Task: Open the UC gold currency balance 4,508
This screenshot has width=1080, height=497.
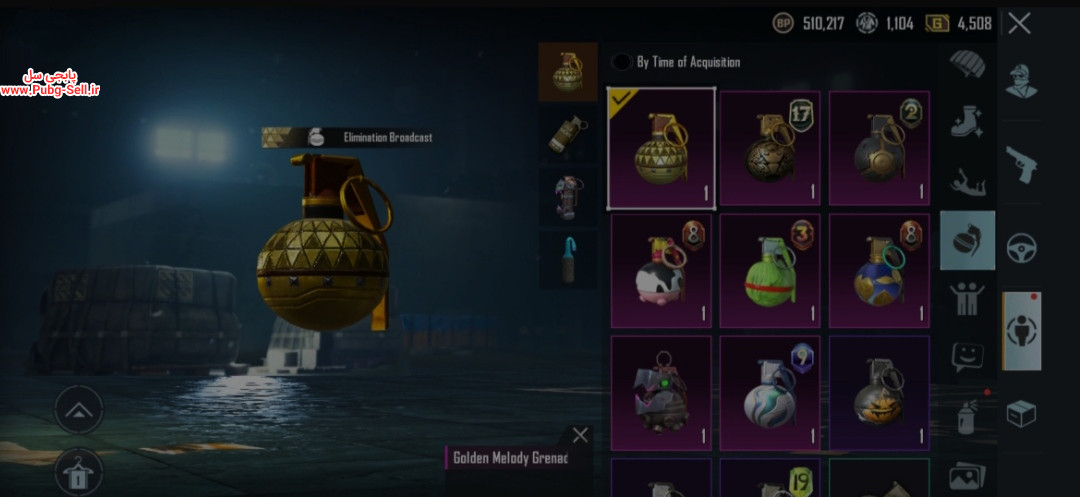Action: [x=959, y=24]
